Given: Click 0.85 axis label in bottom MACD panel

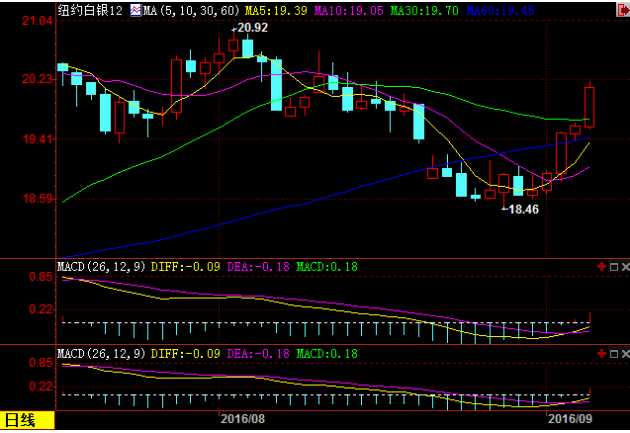Looking at the screenshot, I should 41,363.
